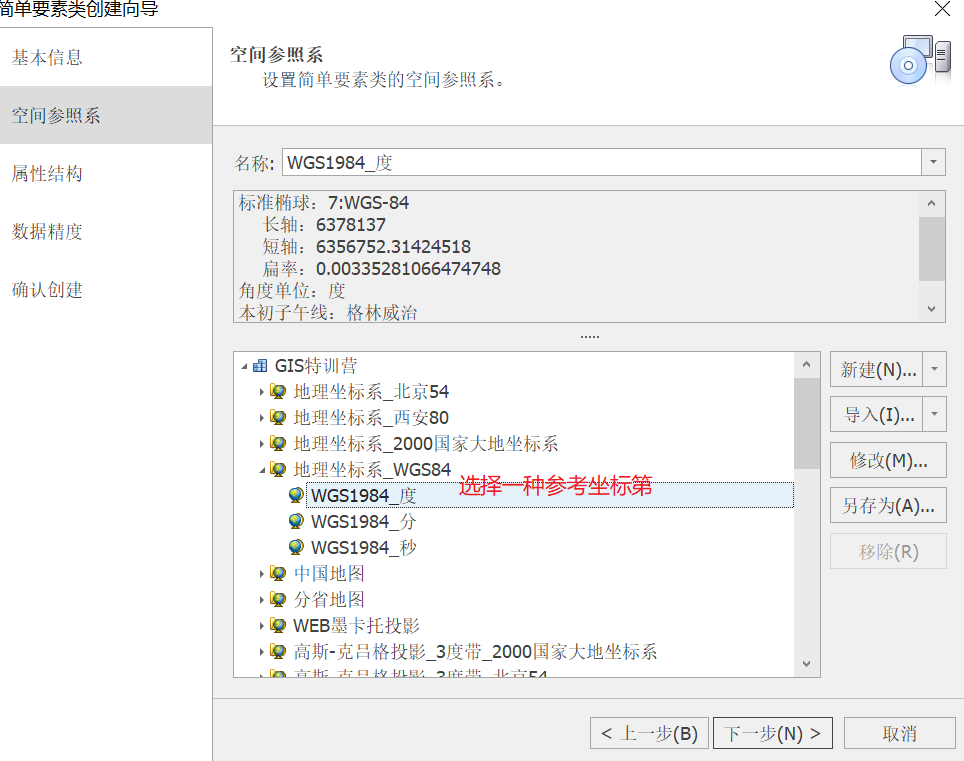
Task: Click the 另存为(A)... button
Action: [888, 505]
